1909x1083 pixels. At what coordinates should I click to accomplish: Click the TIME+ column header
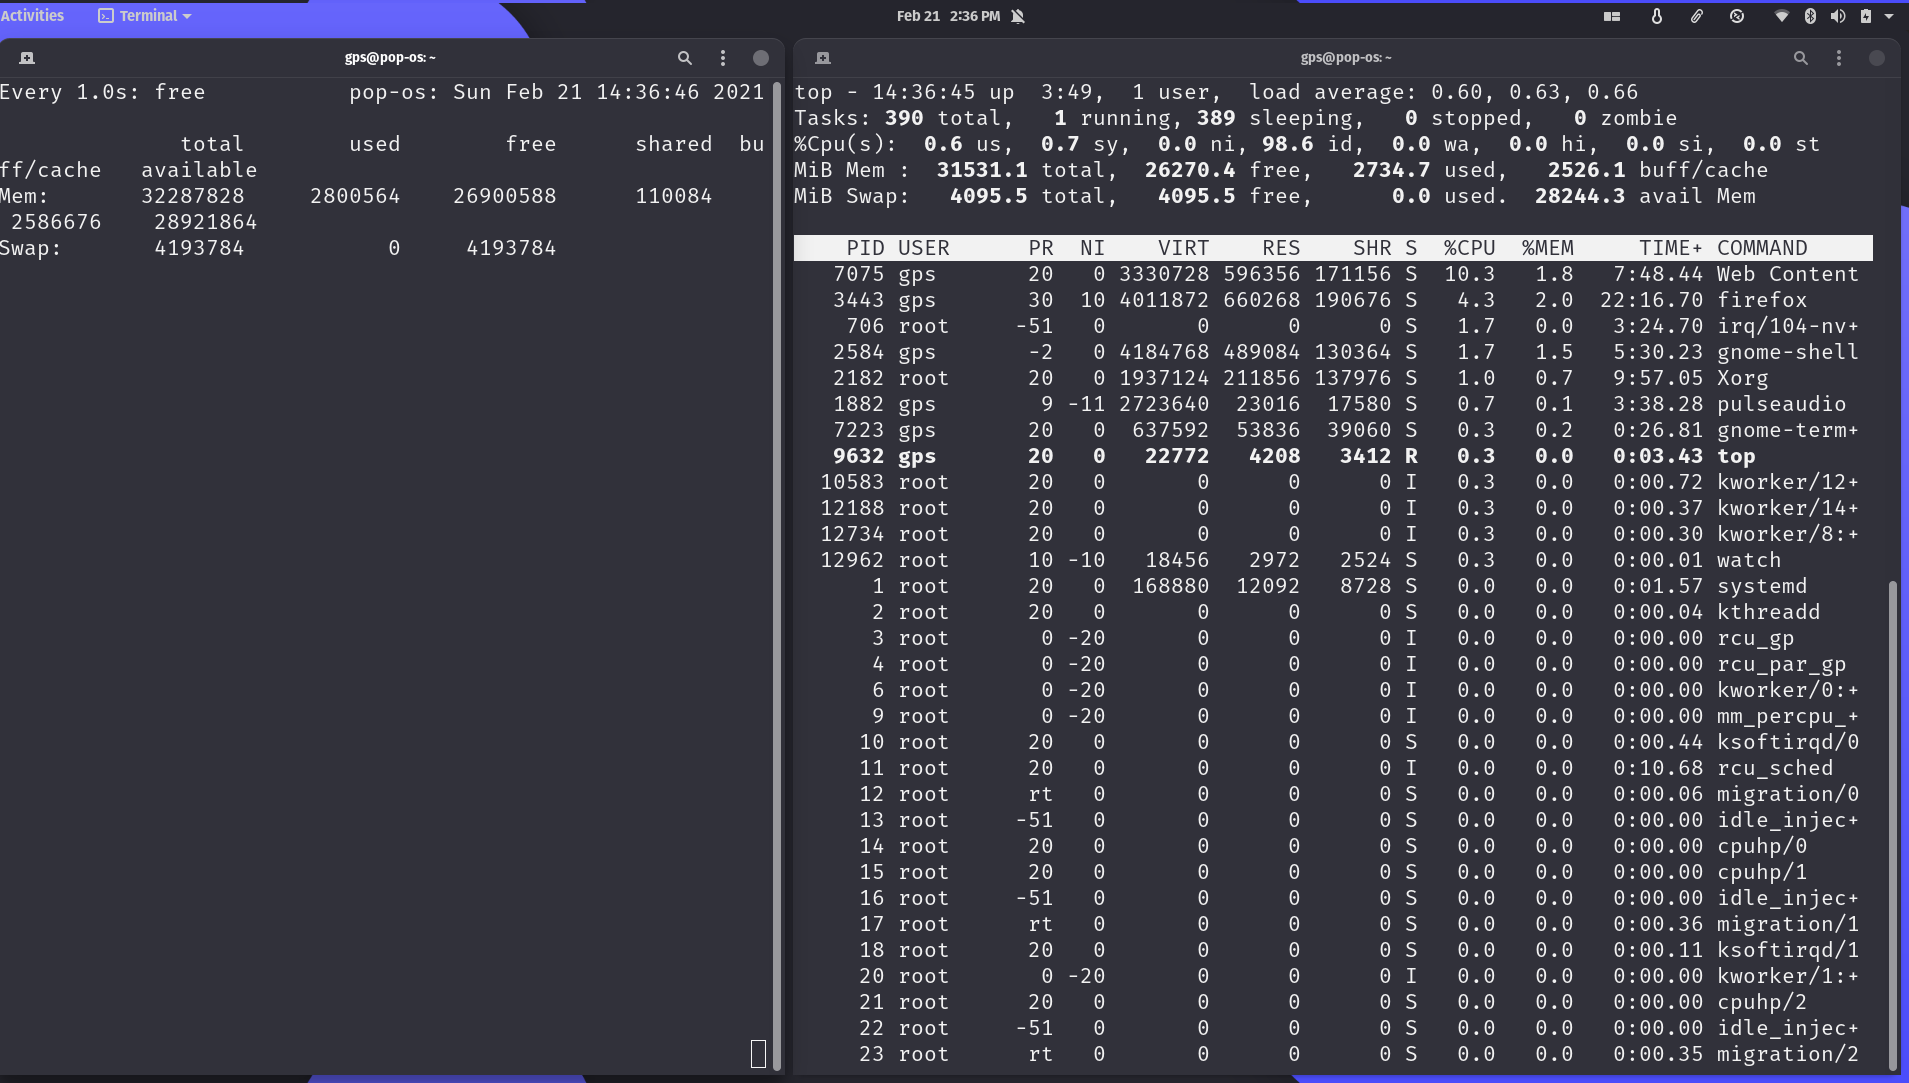[1670, 248]
